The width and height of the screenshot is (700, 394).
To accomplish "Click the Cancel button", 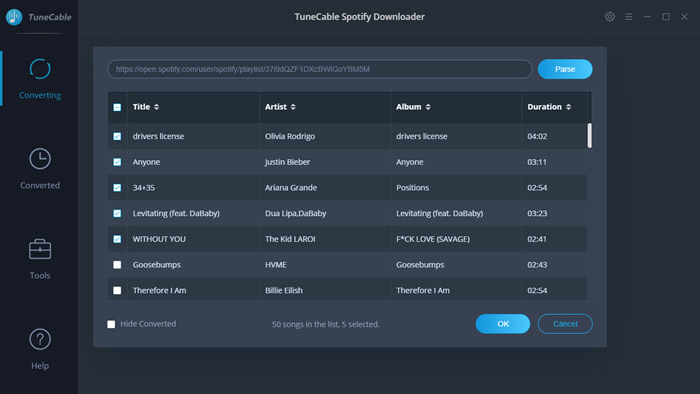I will click(565, 324).
